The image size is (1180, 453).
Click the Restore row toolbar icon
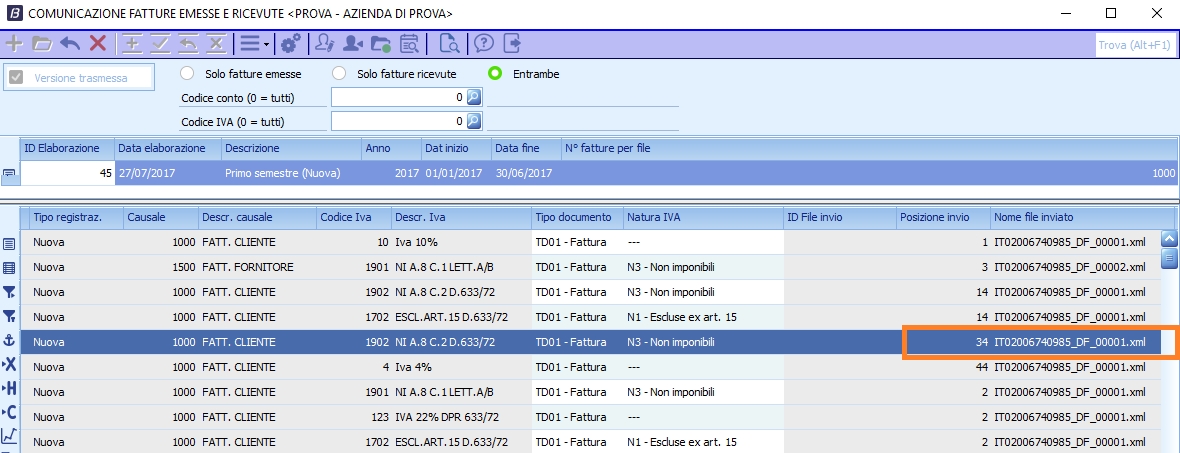[188, 44]
